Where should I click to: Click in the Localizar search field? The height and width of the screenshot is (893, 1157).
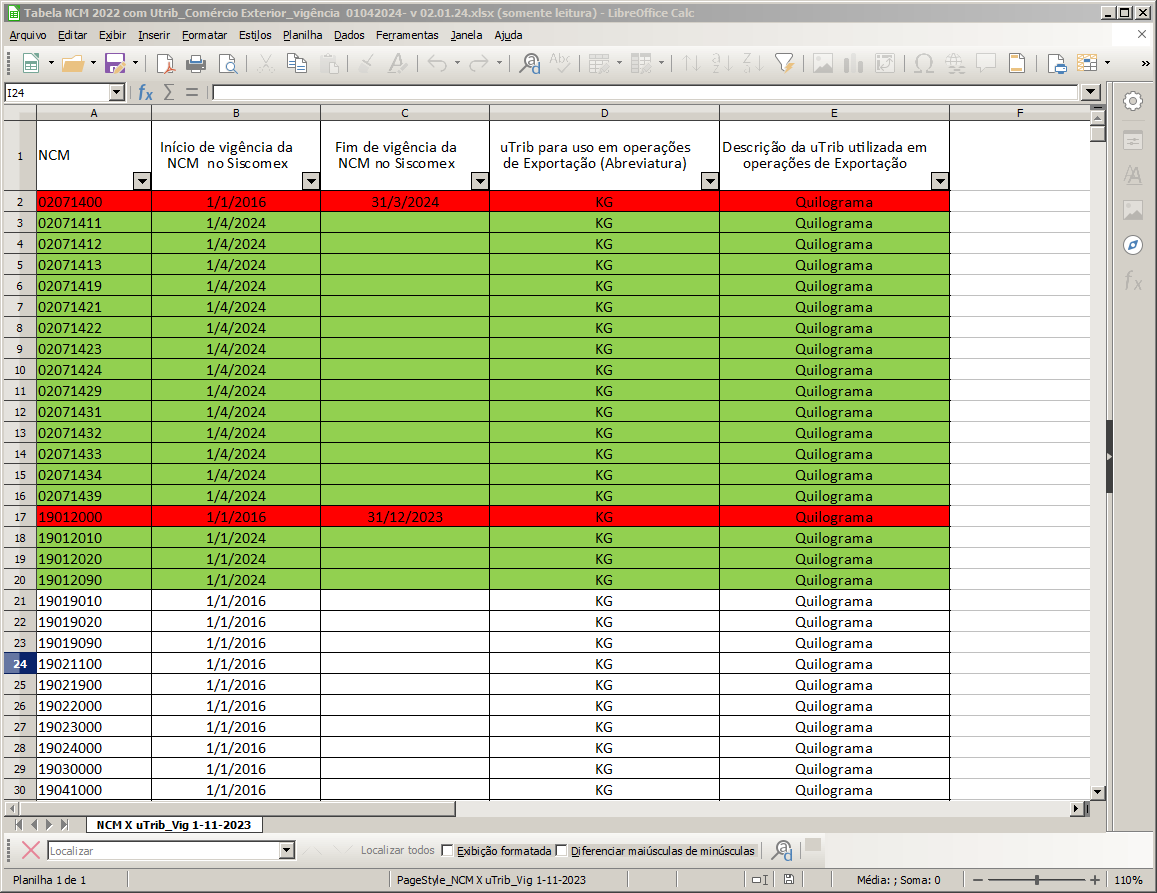[x=164, y=850]
